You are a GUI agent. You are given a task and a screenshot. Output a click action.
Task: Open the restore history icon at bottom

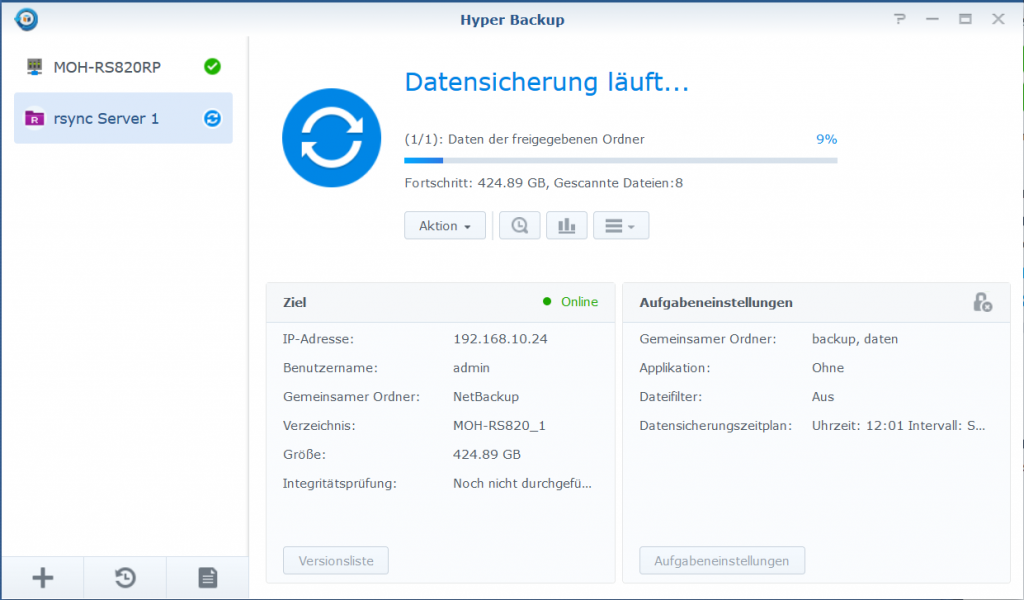pos(124,577)
